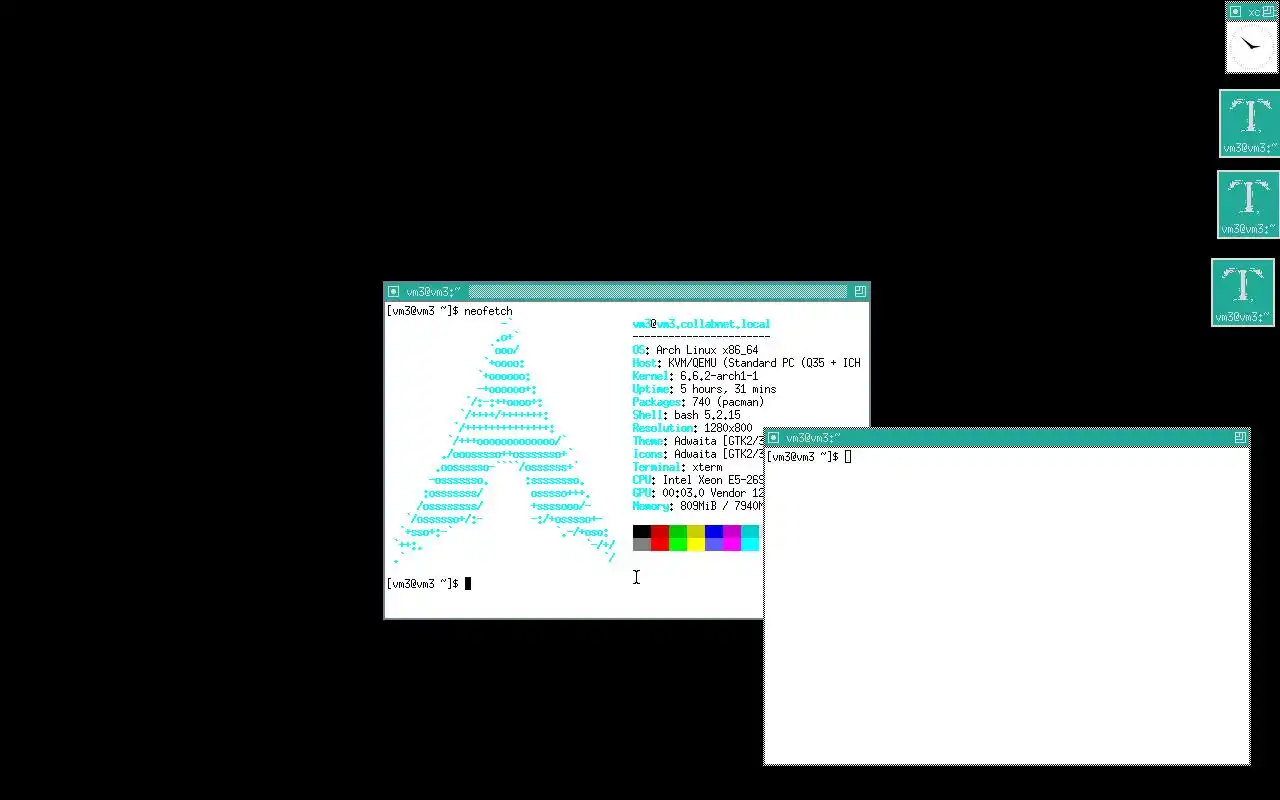Click the 'Uptime: 5 hours, 31 mins' line
This screenshot has width=1280, height=800.
pyautogui.click(x=704, y=389)
